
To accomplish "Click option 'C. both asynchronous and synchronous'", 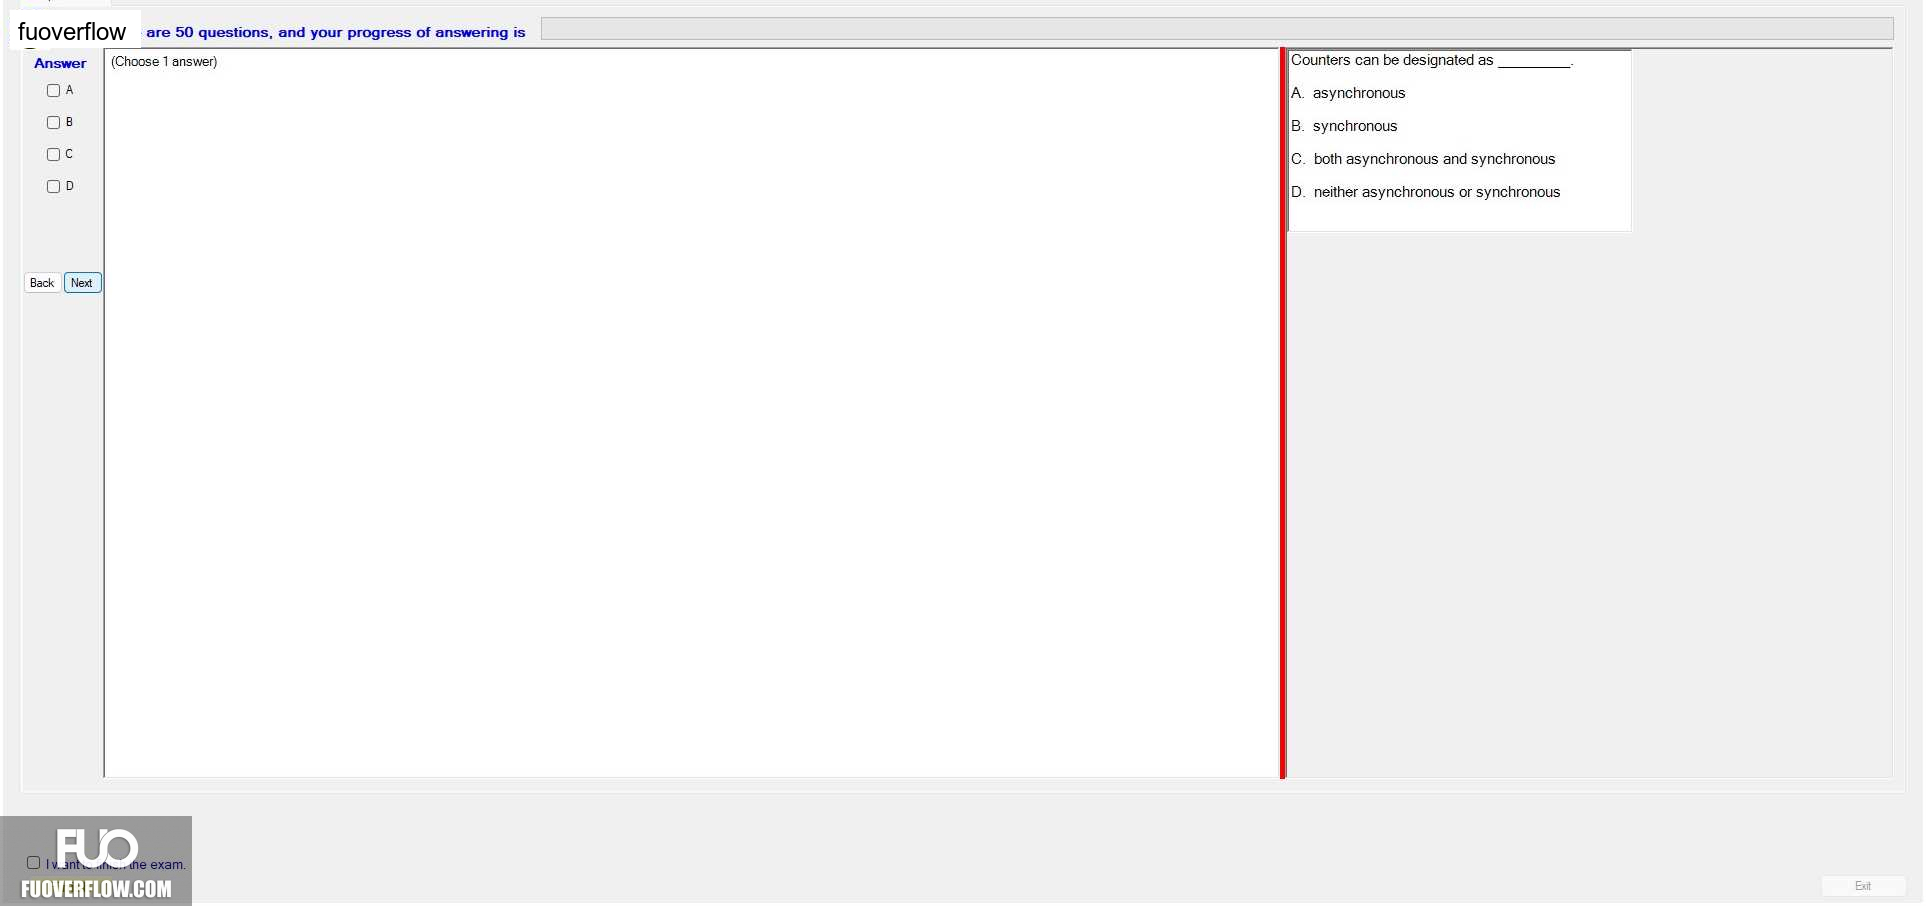I will pyautogui.click(x=1423, y=159).
